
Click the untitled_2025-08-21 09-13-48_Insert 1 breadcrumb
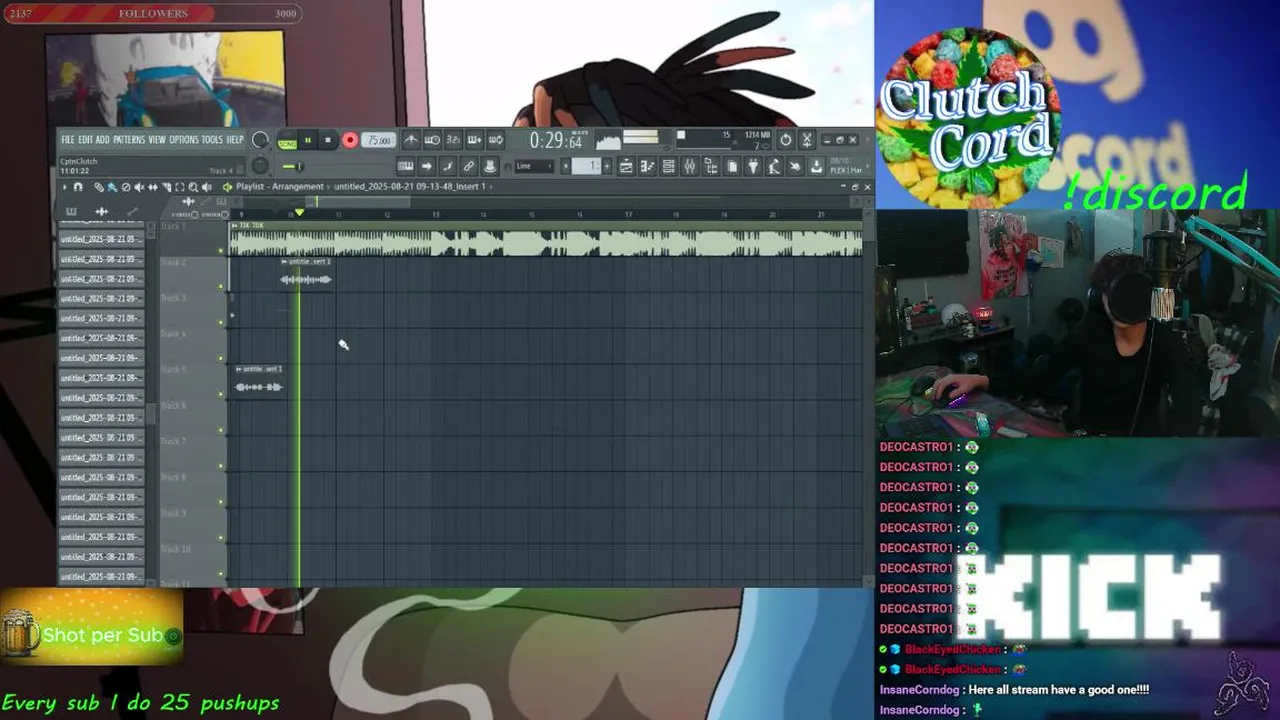[x=410, y=187]
